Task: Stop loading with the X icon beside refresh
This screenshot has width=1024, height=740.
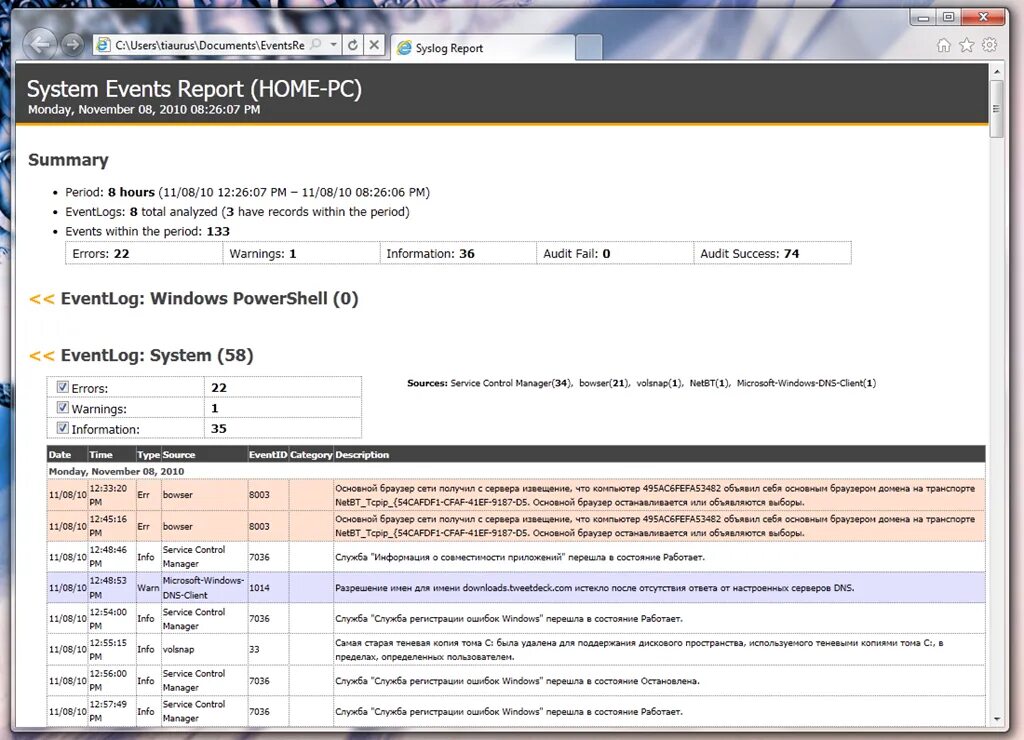Action: point(374,44)
